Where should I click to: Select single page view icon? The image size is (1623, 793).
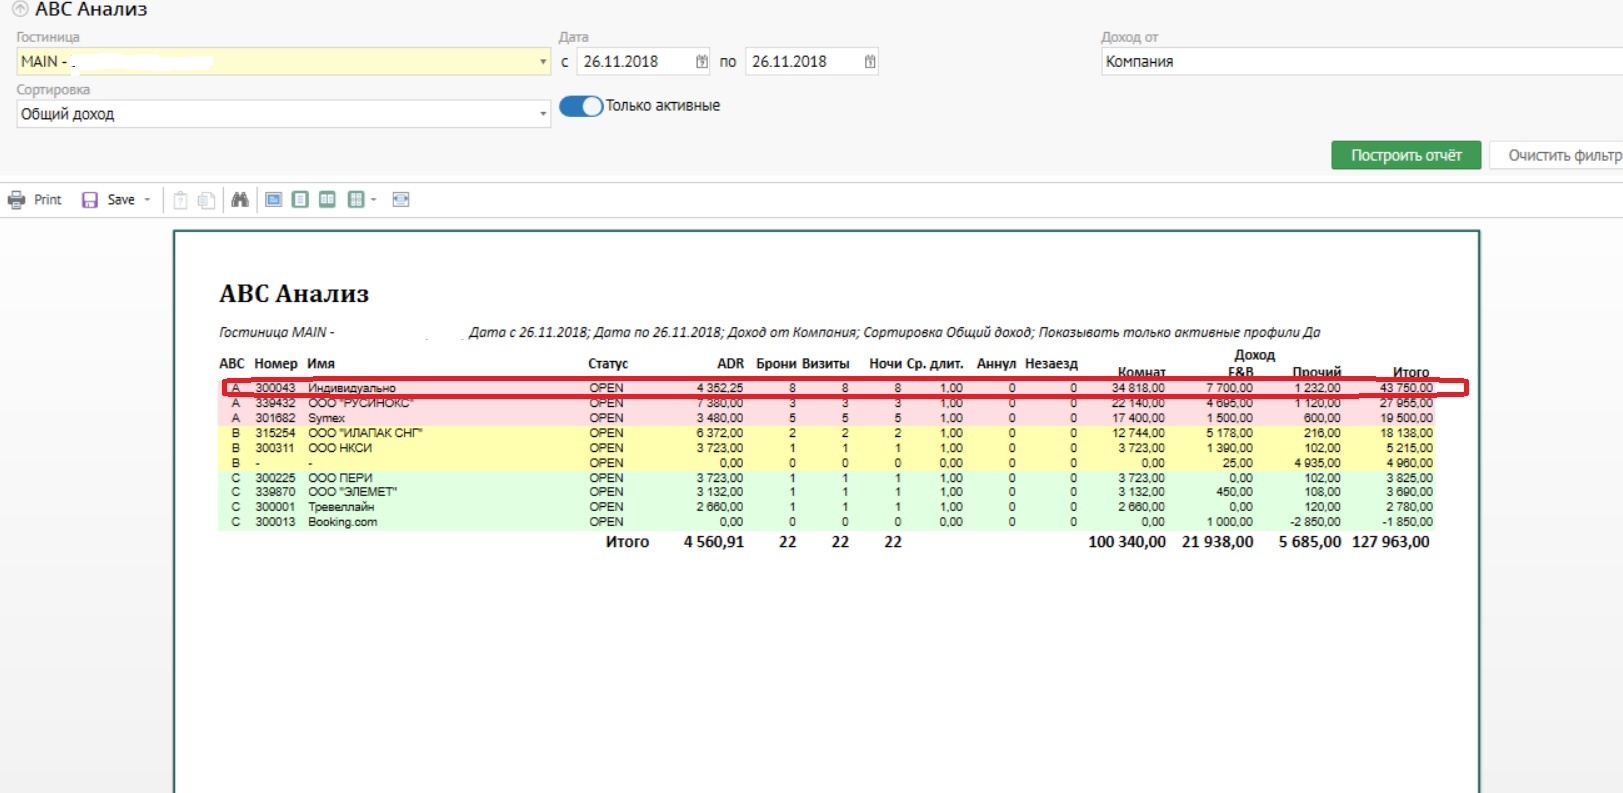[x=300, y=200]
